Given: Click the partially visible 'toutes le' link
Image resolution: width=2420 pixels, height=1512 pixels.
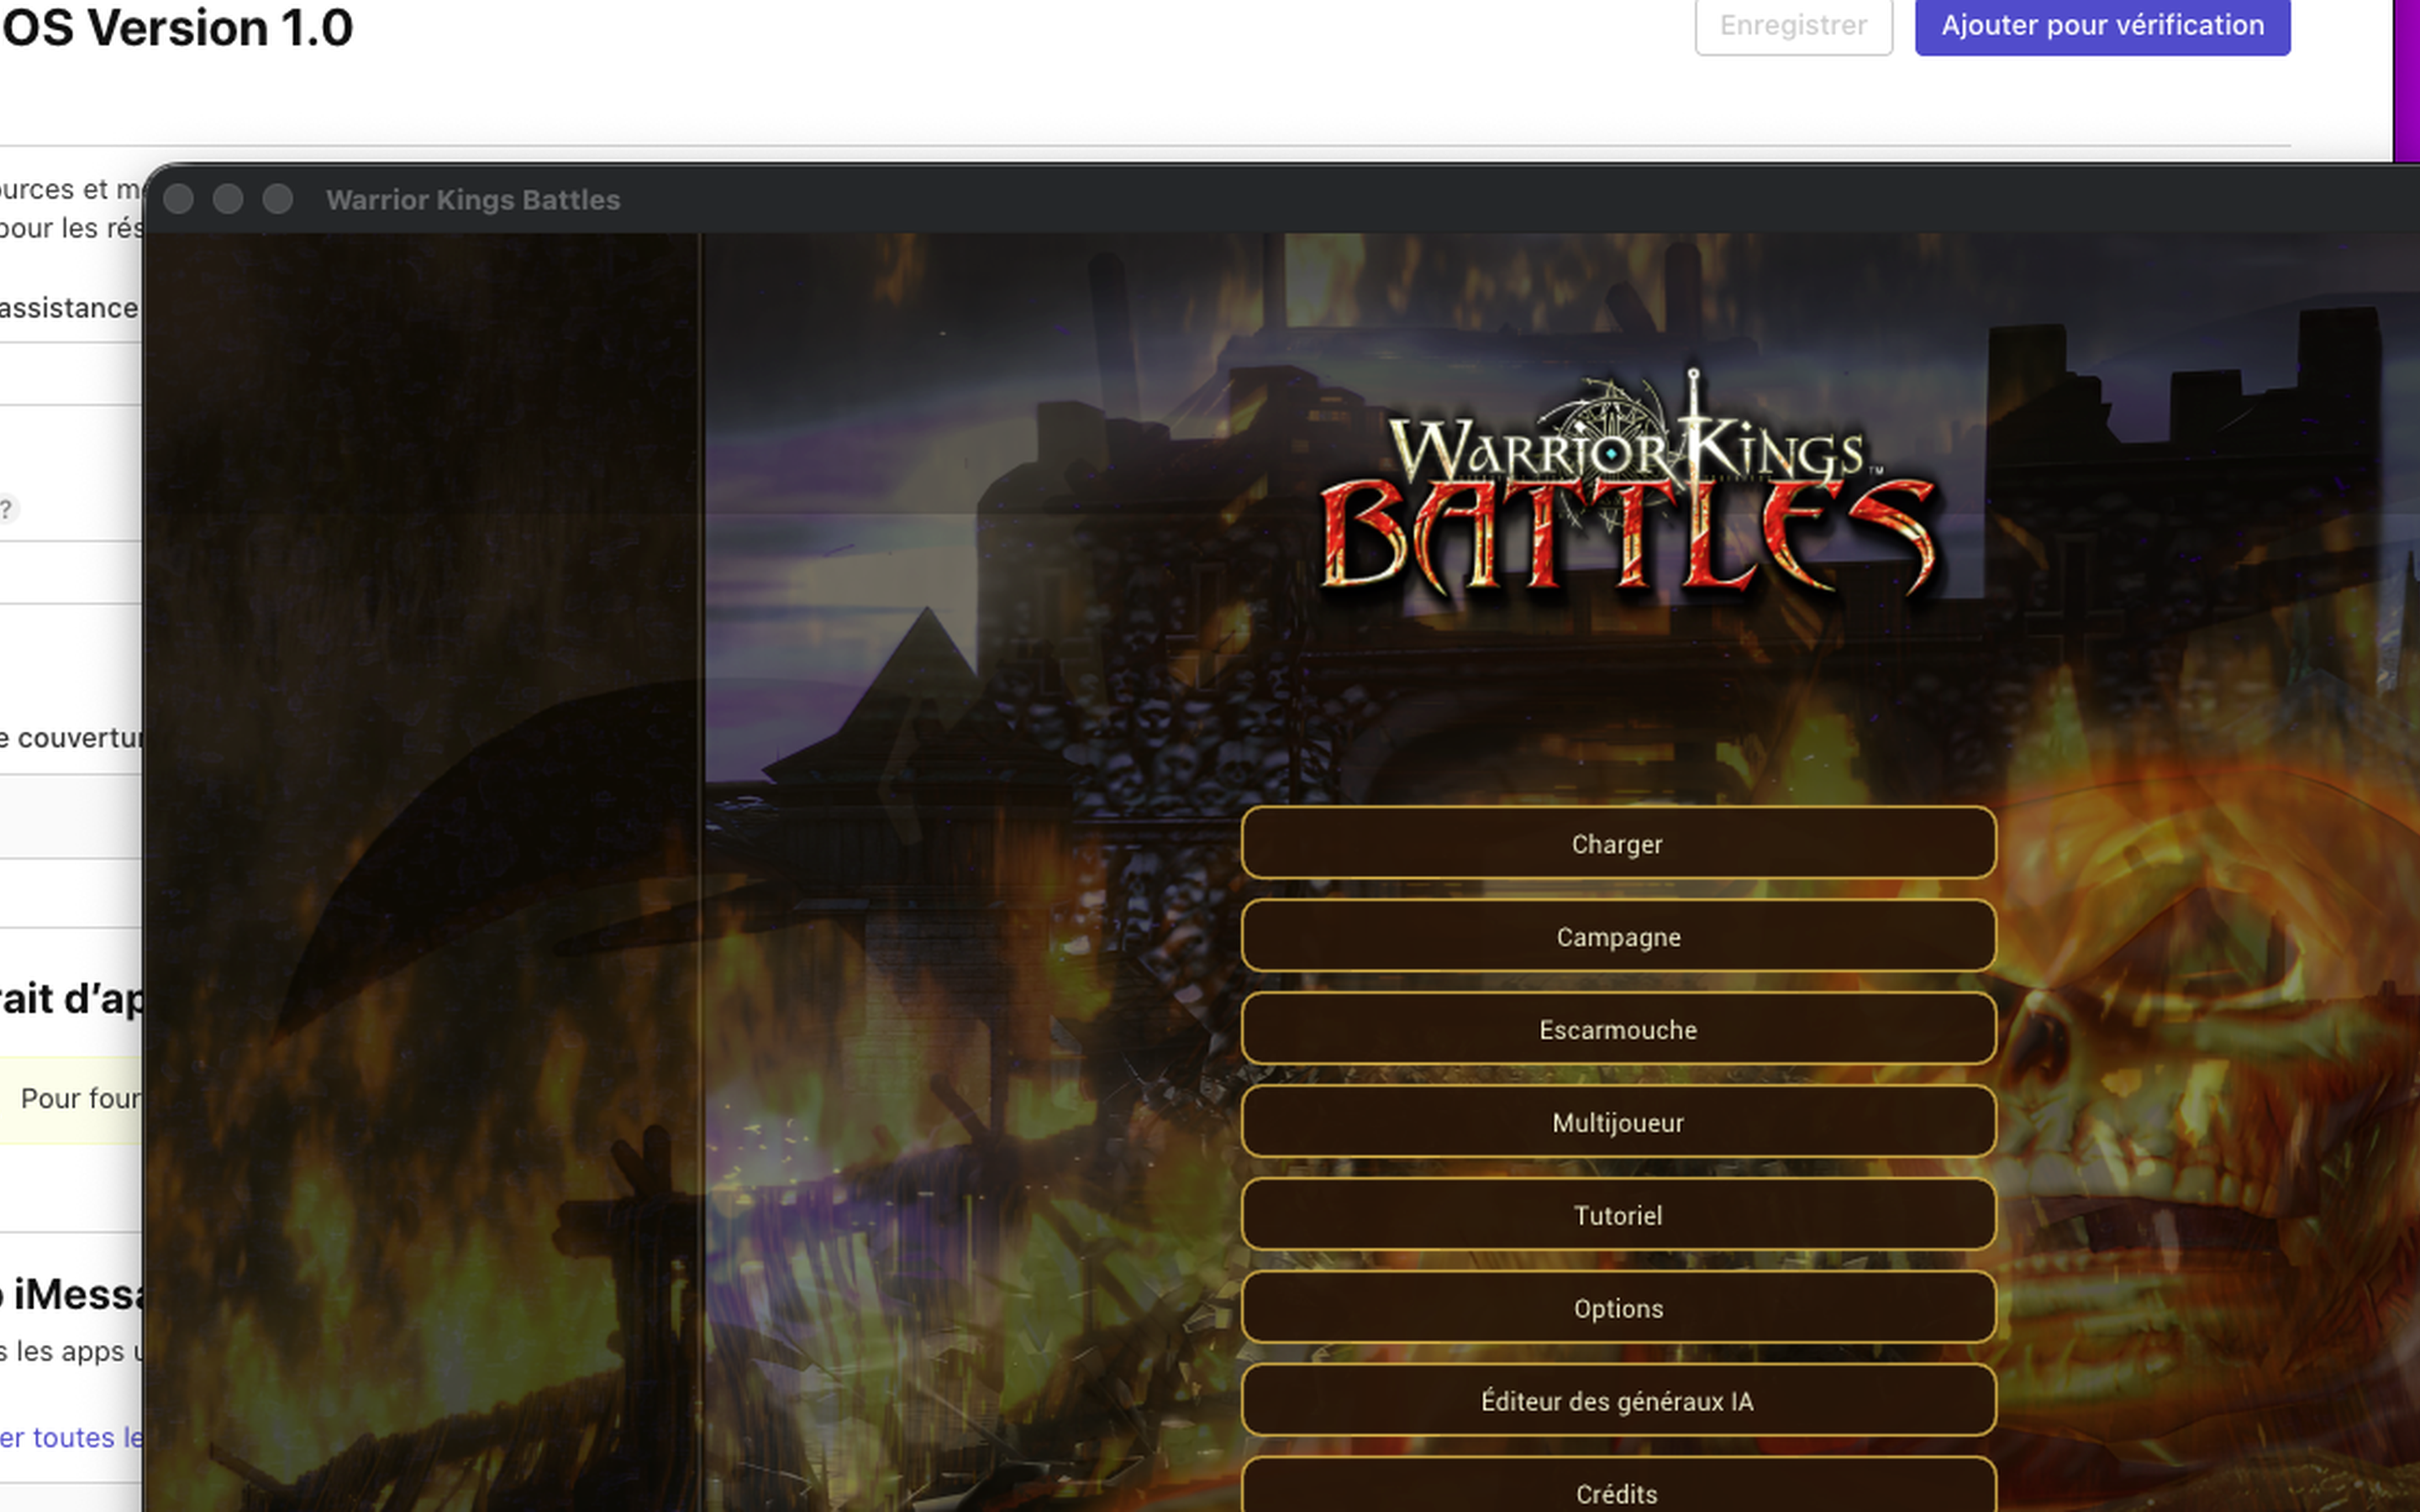Looking at the screenshot, I should coord(71,1437).
